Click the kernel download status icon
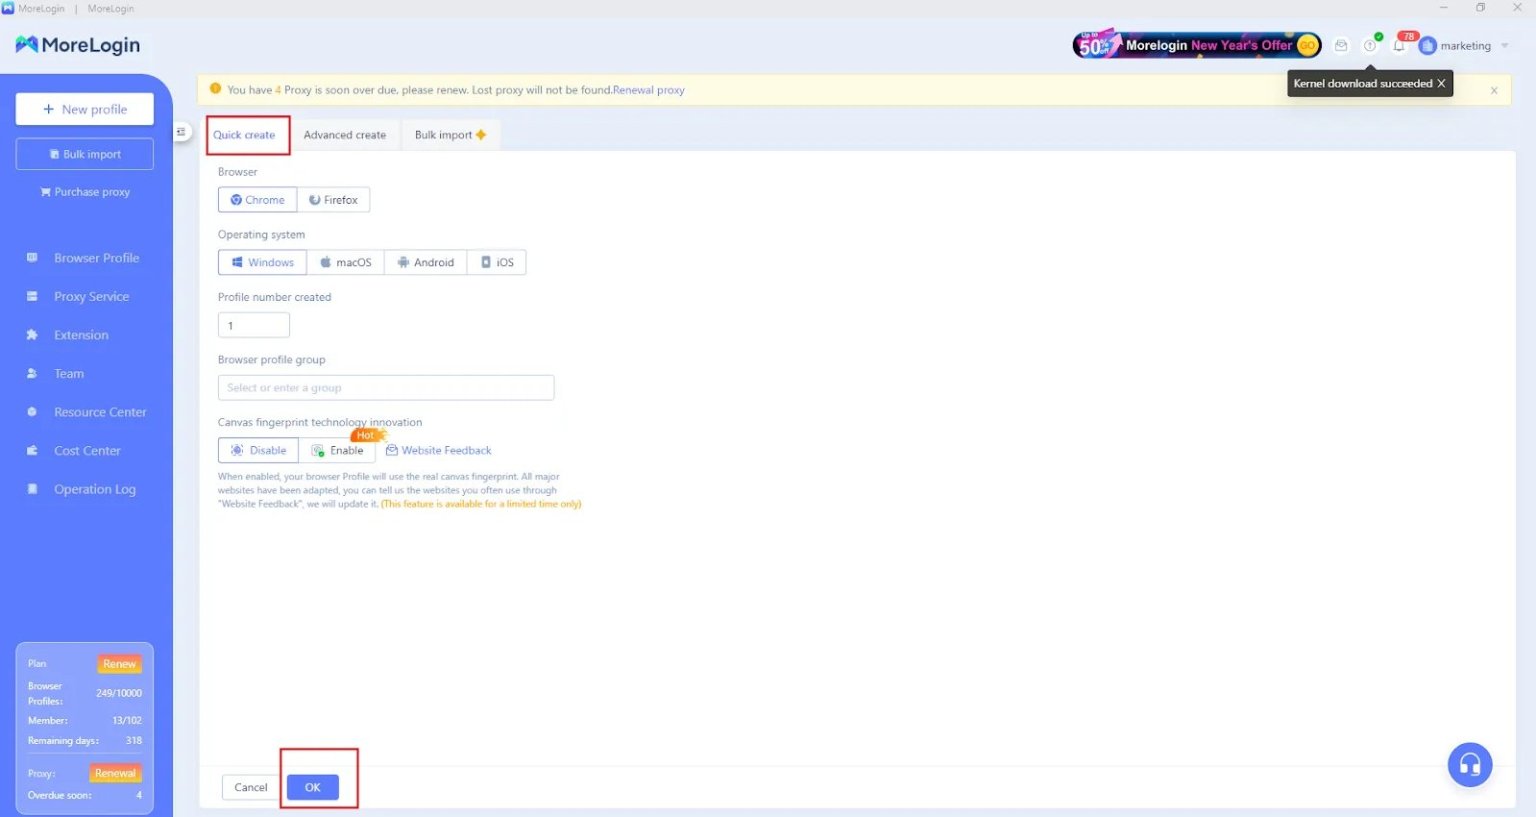1536x817 pixels. (1370, 46)
